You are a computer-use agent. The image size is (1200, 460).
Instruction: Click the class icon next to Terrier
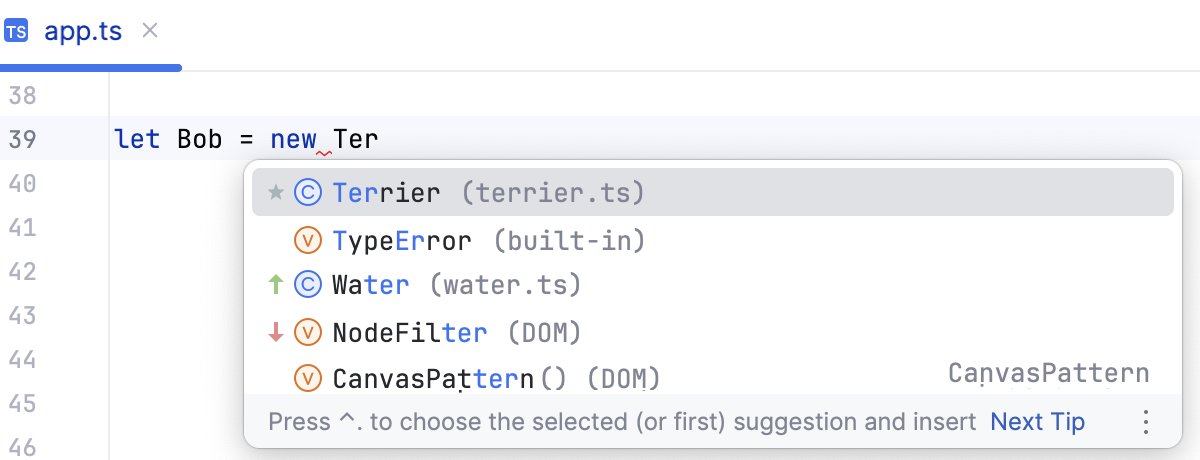pyautogui.click(x=308, y=193)
